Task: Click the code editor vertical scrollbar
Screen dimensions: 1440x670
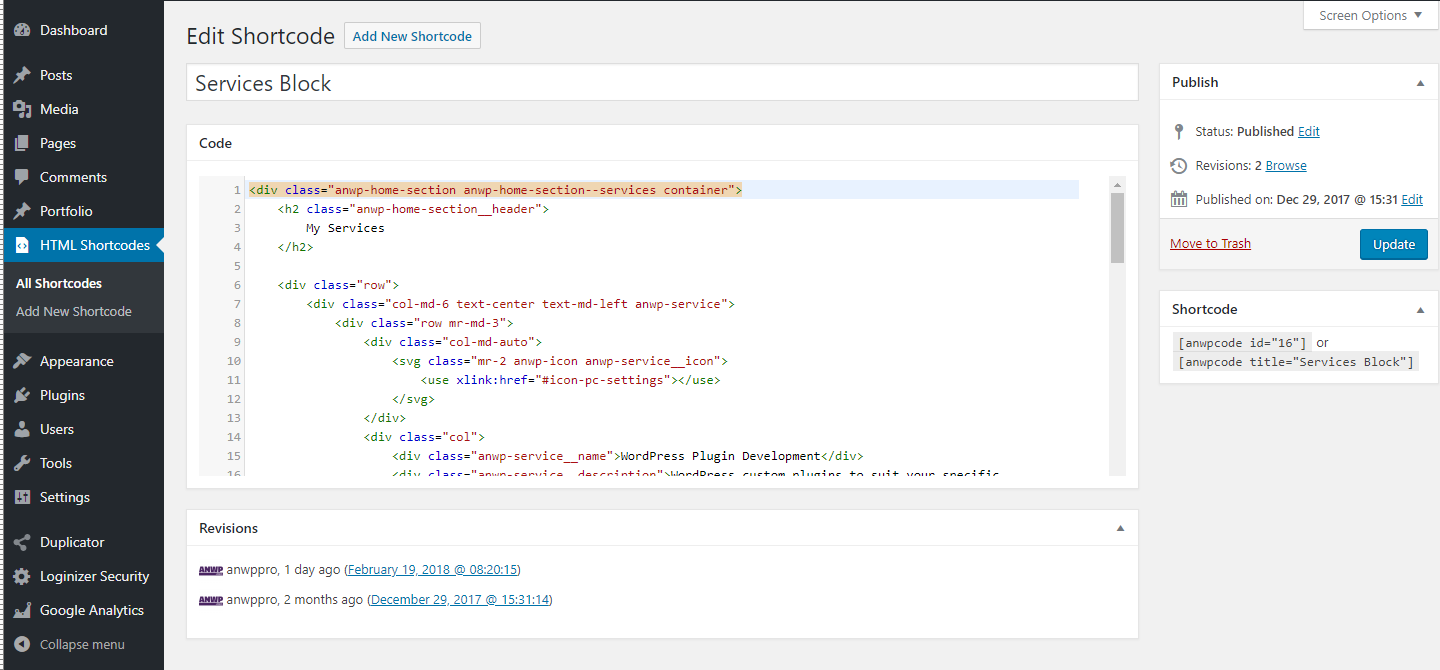Action: coord(1117,228)
